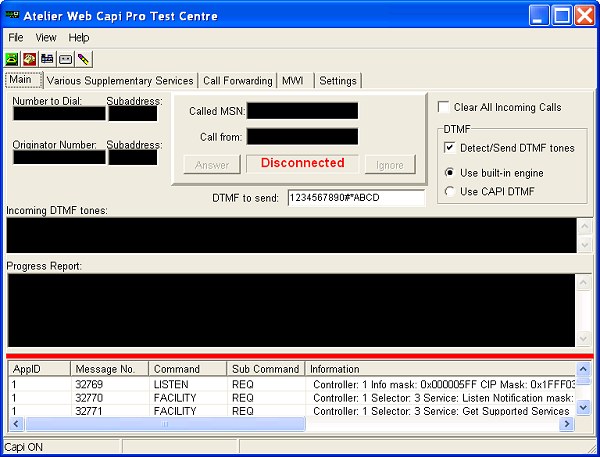The image size is (600, 457).
Task: Toggle Detect/Send DTMF tones checkbox
Action: click(x=450, y=148)
